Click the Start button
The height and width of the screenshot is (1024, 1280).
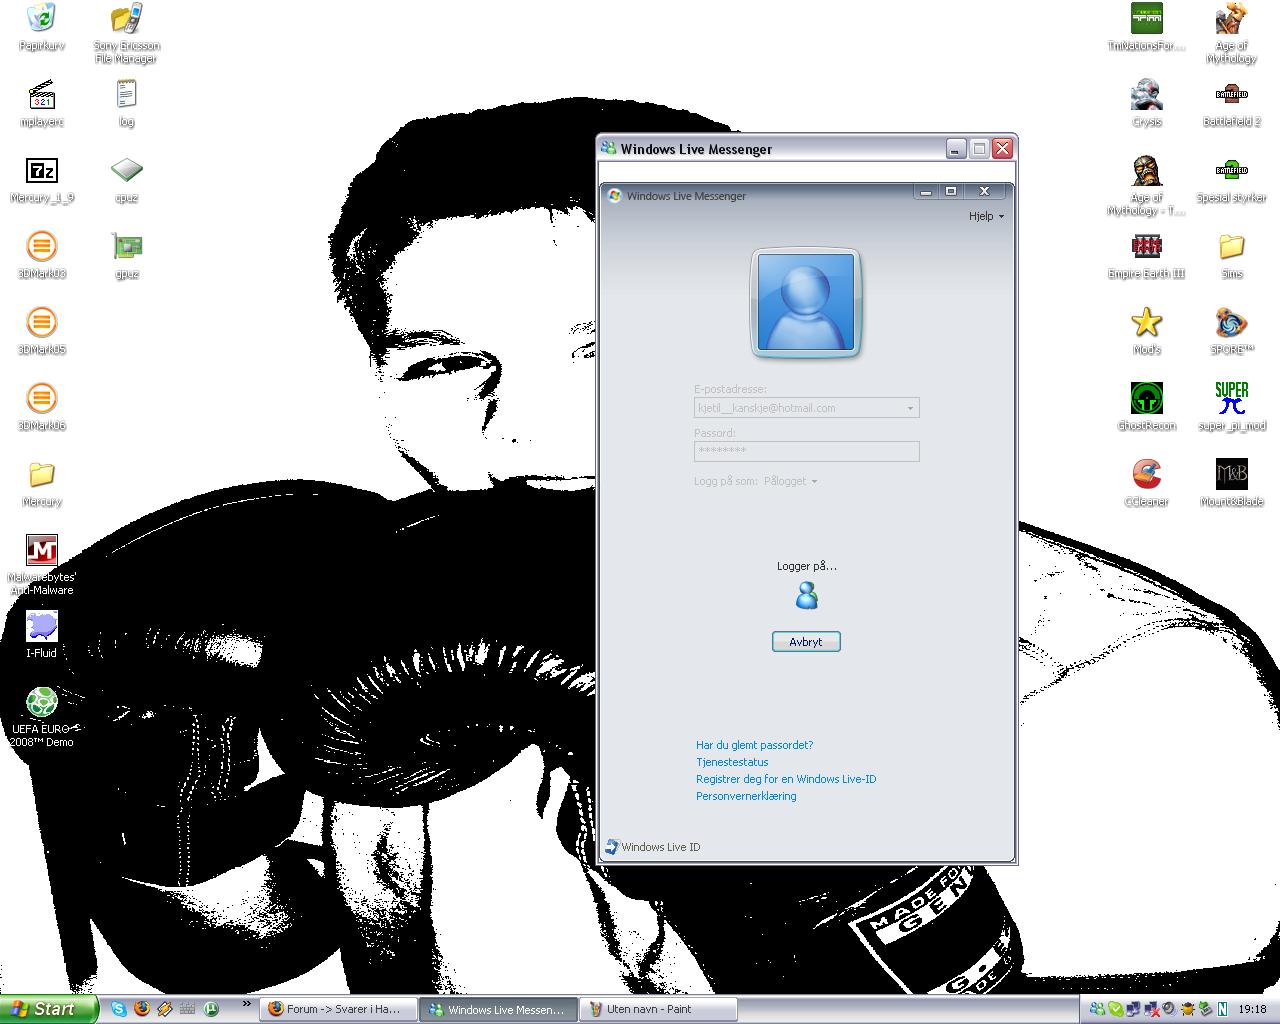tap(49, 1009)
